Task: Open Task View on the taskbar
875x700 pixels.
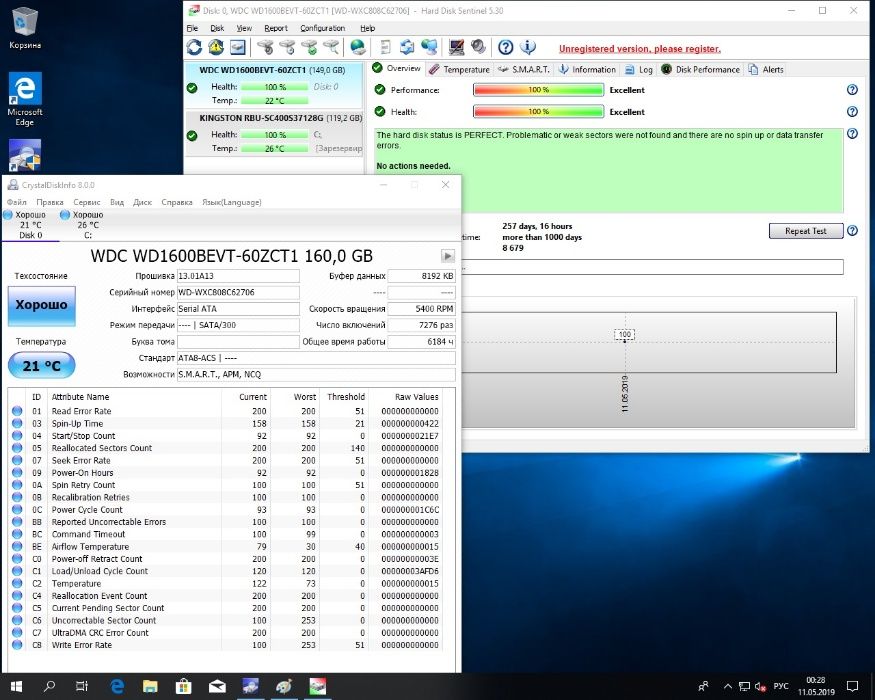Action: [82, 686]
